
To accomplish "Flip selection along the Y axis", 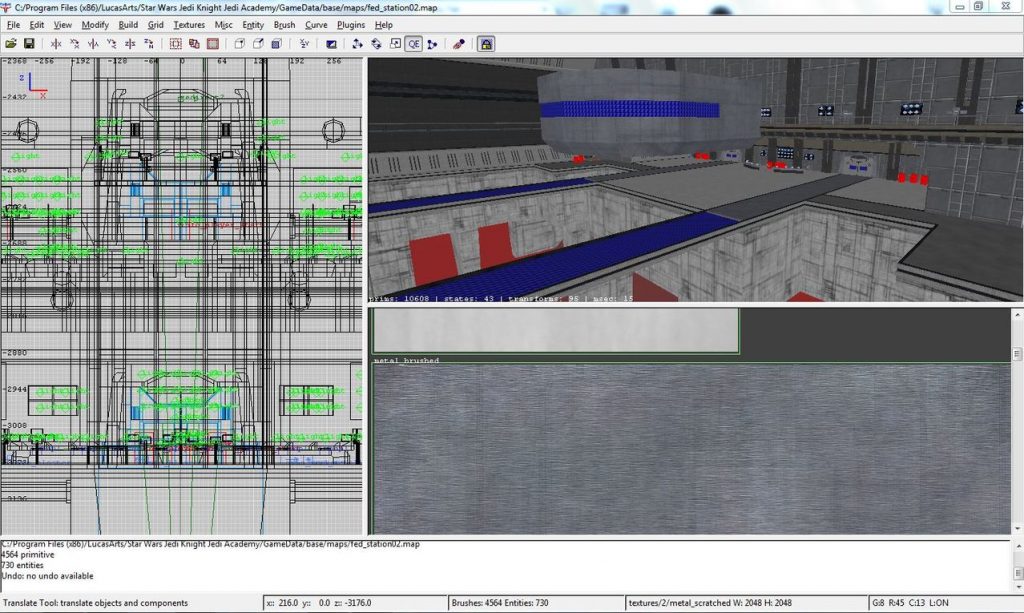I will click(93, 44).
